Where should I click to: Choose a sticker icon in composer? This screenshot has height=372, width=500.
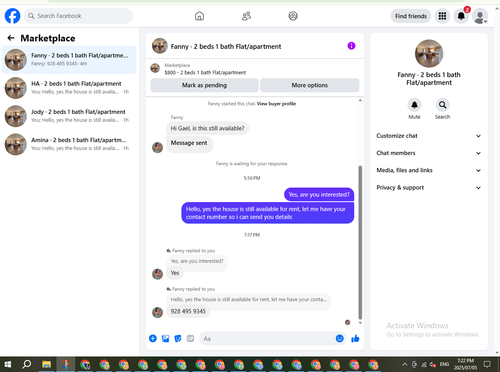(x=178, y=339)
